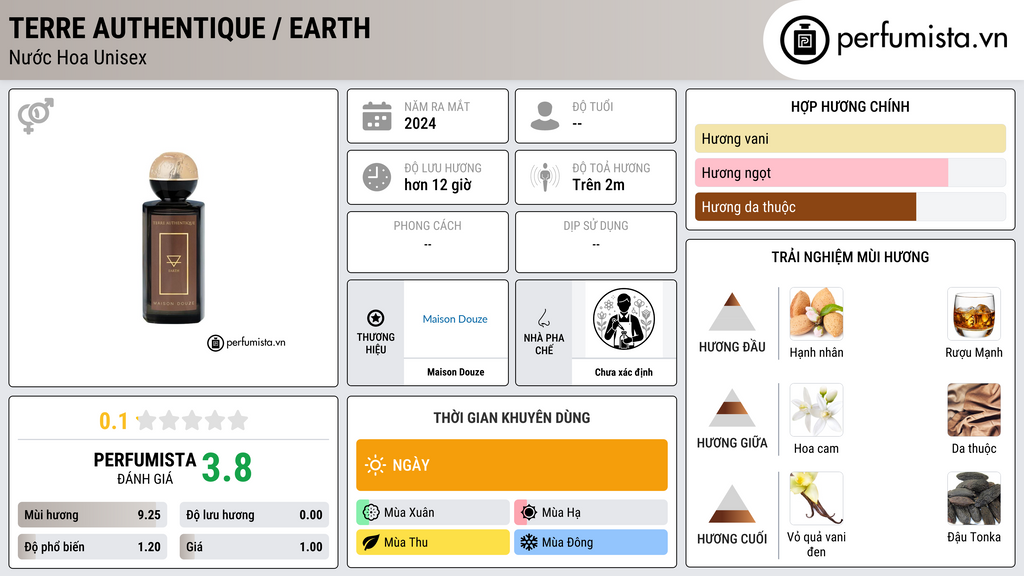Click the Thời gian khuyên dùng heading
1024x576 pixels.
[x=512, y=417]
